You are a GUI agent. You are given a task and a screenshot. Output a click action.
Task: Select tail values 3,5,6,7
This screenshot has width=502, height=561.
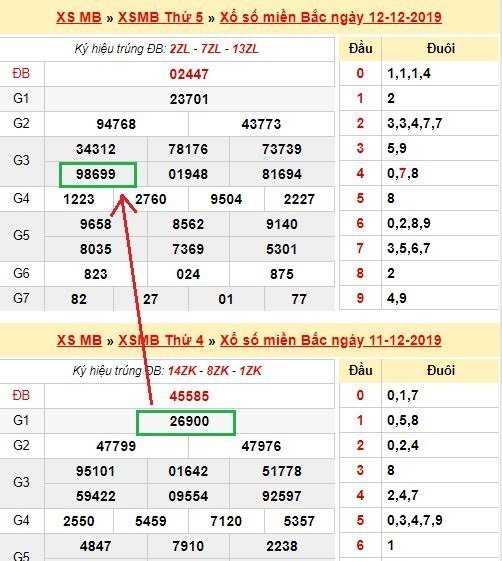(x=409, y=249)
